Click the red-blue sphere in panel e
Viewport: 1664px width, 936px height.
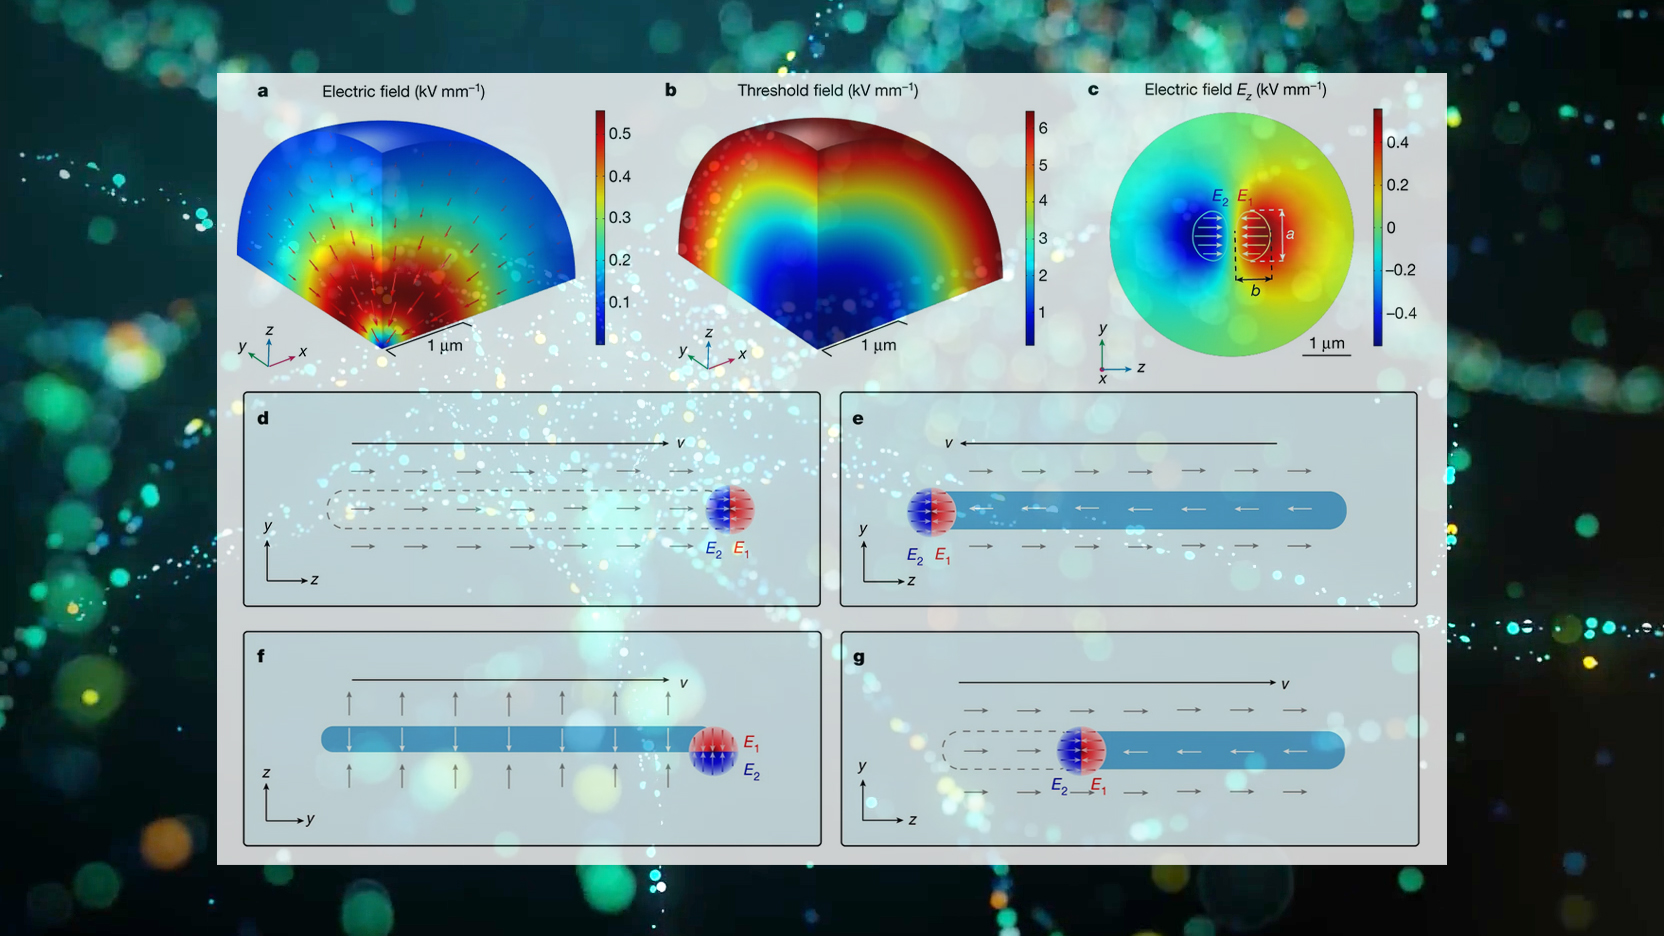click(x=931, y=511)
